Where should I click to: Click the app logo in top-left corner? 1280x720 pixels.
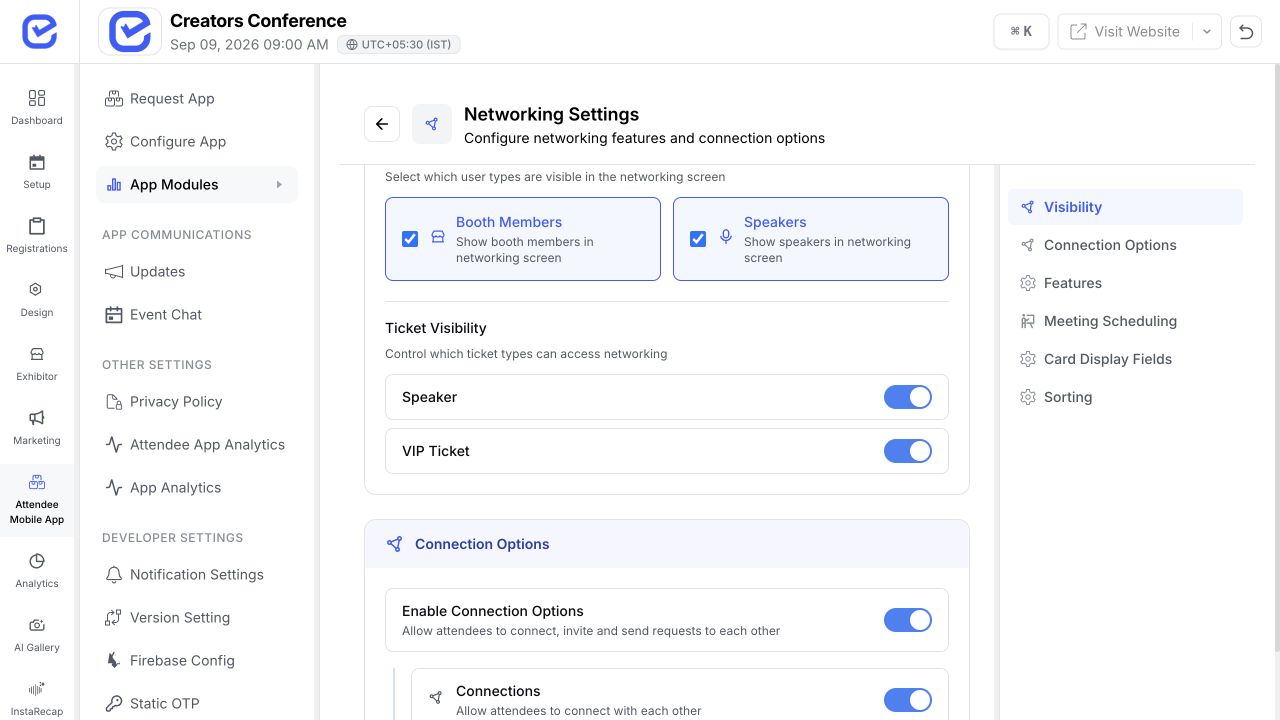tap(39, 31)
